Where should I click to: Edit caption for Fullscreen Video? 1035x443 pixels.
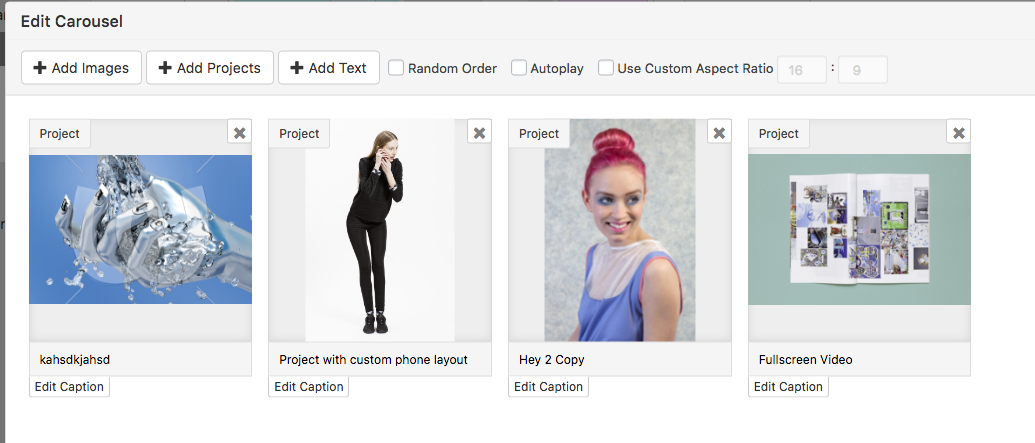coord(788,387)
